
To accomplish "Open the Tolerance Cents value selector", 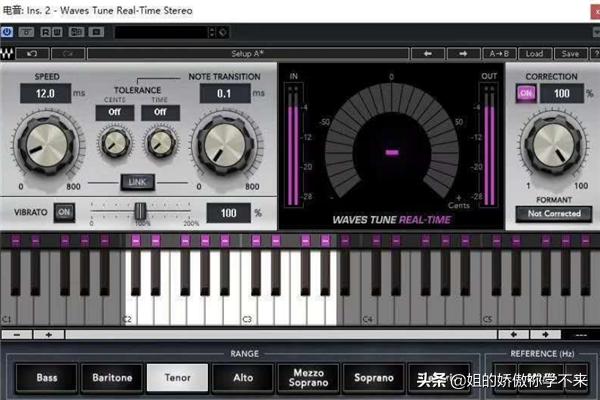I will point(114,113).
